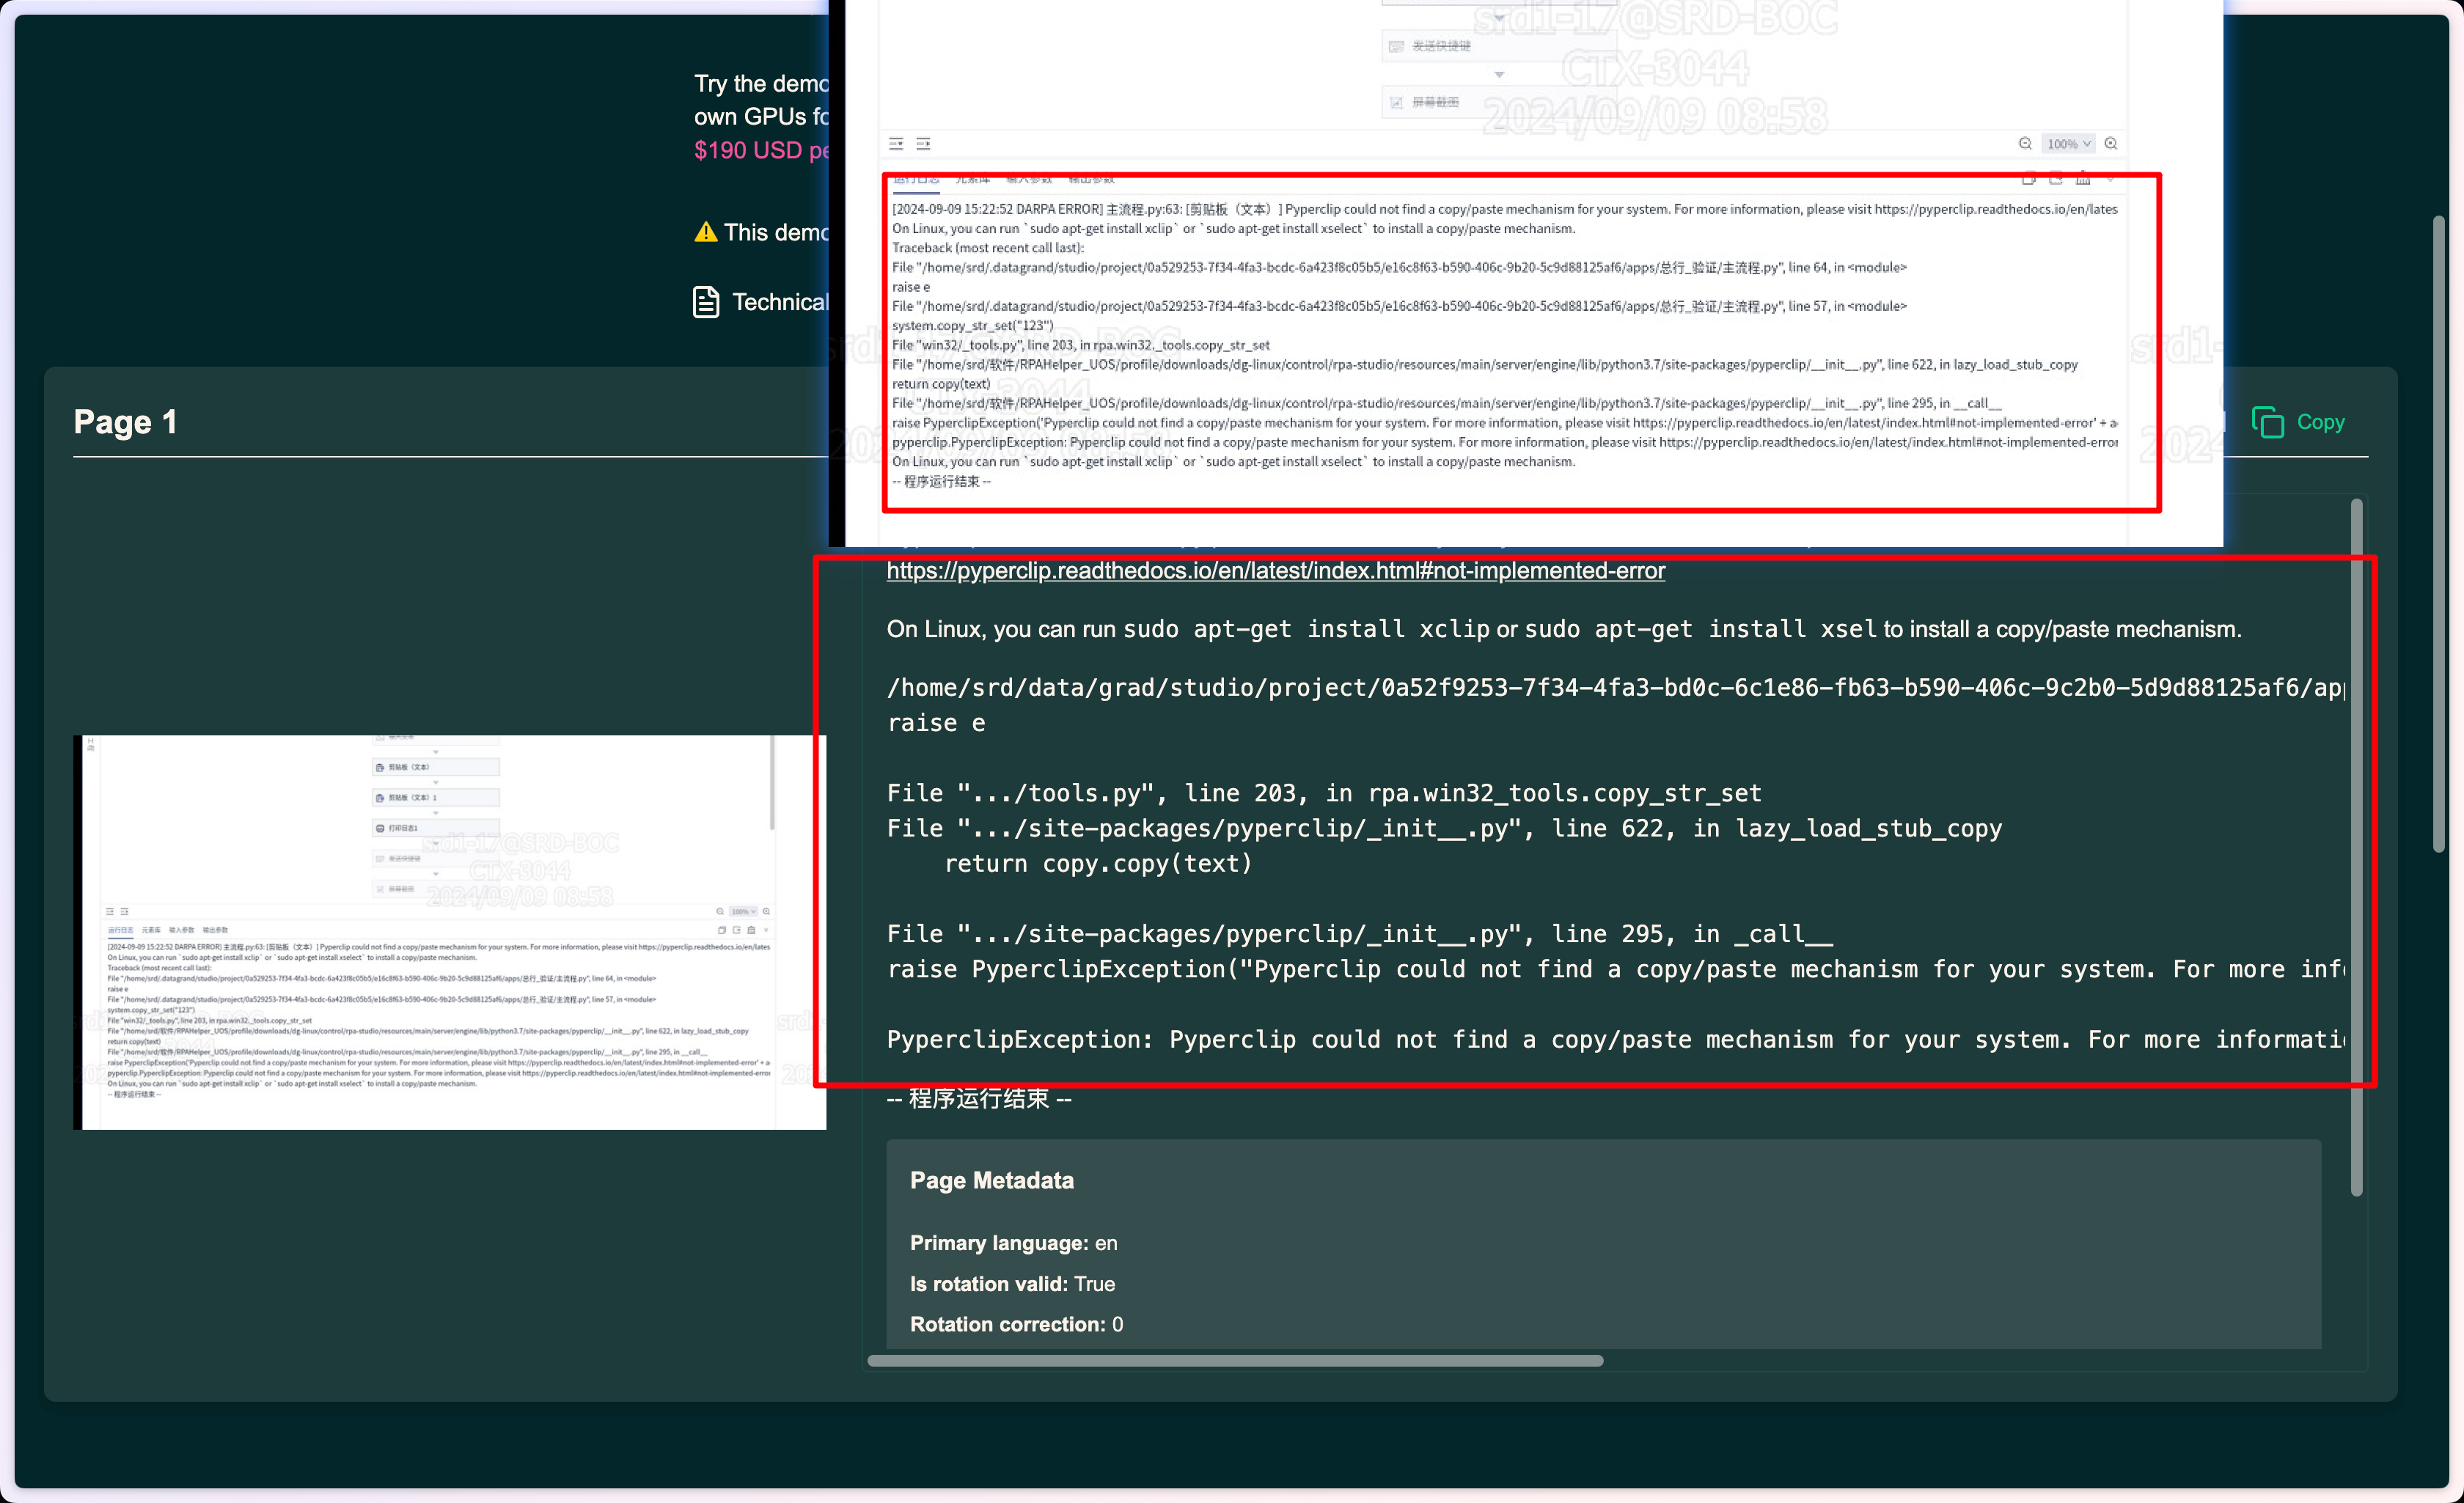The height and width of the screenshot is (1503, 2464).
Task: Open the Page 1 screenshot thumbnail
Action: (x=450, y=932)
